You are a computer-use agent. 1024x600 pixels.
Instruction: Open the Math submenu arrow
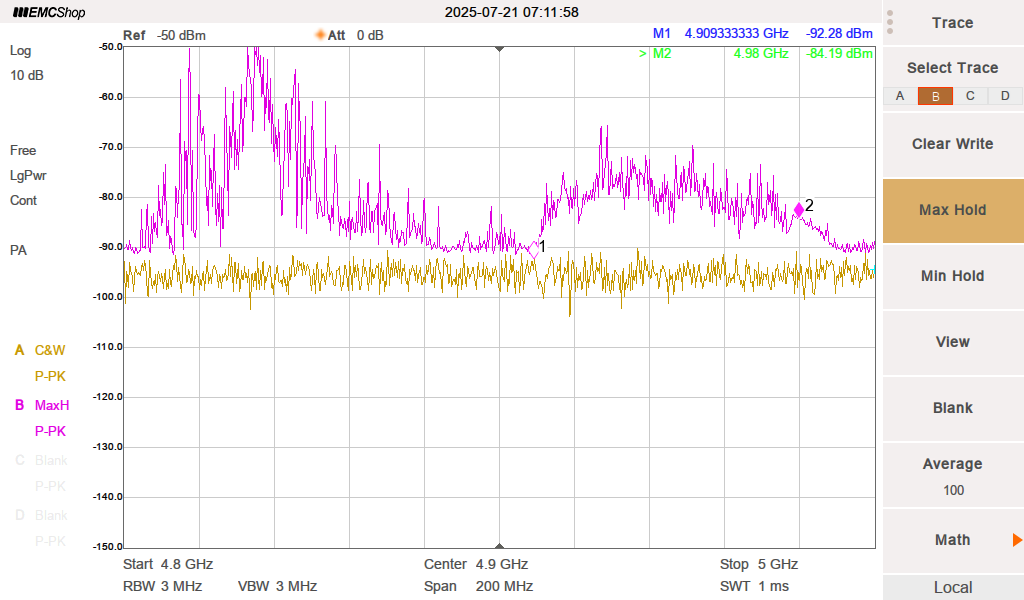point(1016,540)
